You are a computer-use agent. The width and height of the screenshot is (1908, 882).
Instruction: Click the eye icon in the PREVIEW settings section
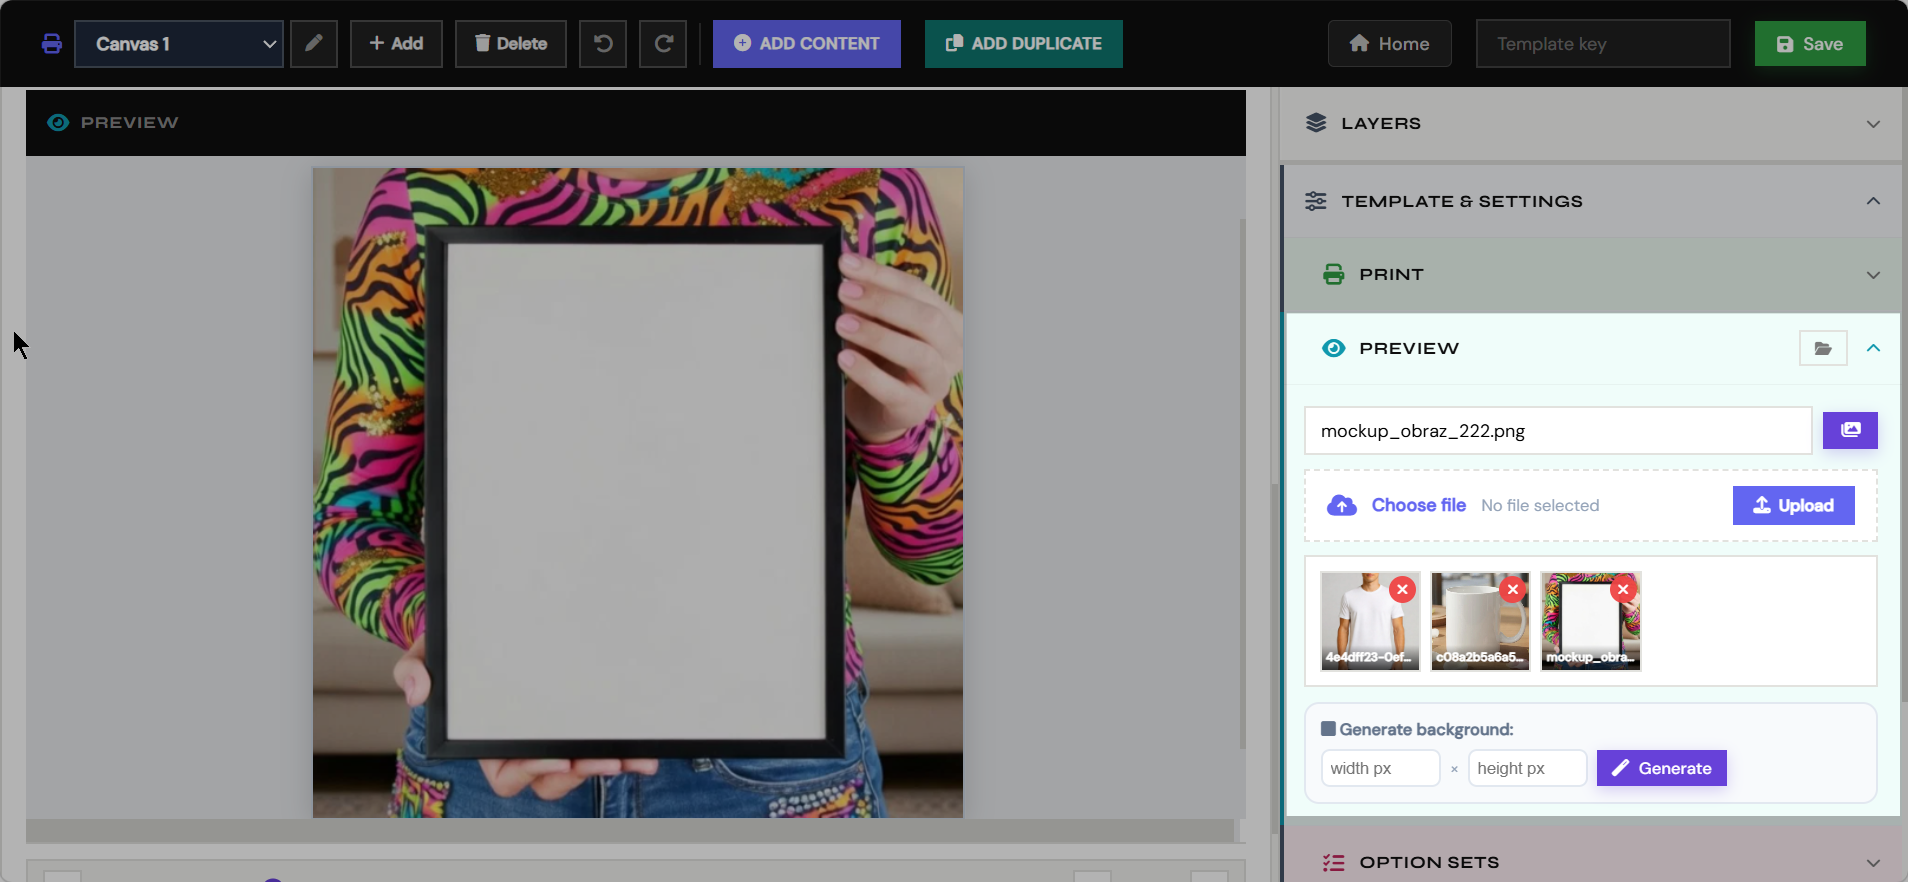pyautogui.click(x=1334, y=348)
